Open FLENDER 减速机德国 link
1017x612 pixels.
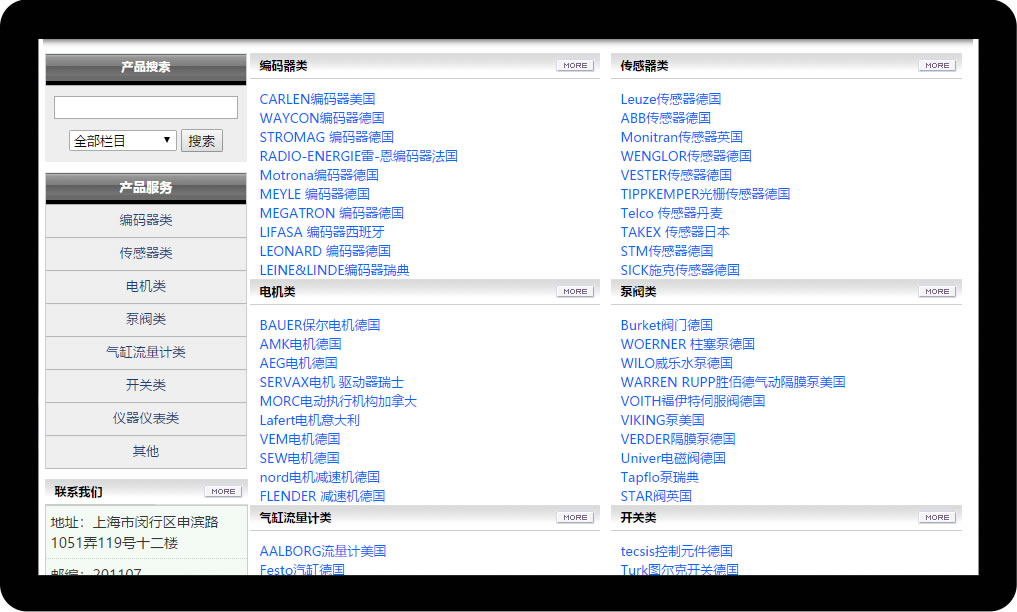[322, 497]
